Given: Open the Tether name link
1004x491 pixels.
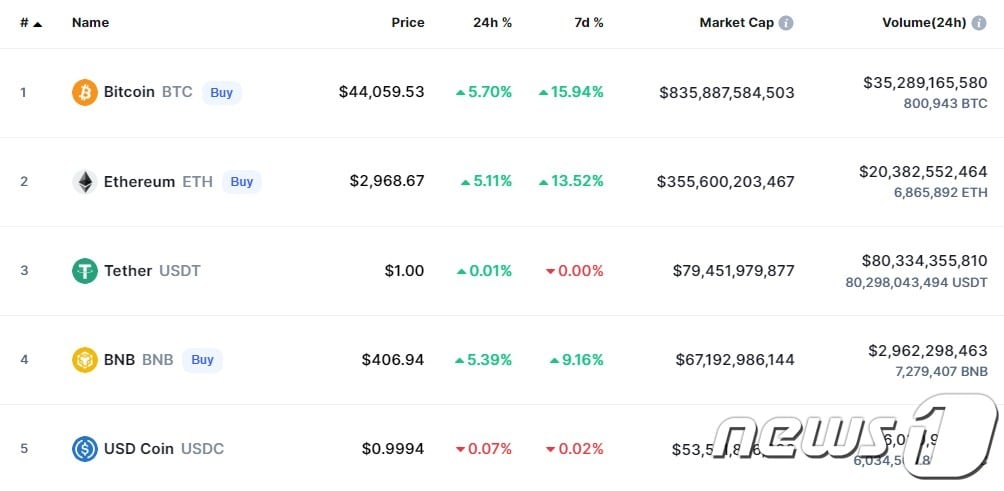Looking at the screenshot, I should (x=128, y=271).
